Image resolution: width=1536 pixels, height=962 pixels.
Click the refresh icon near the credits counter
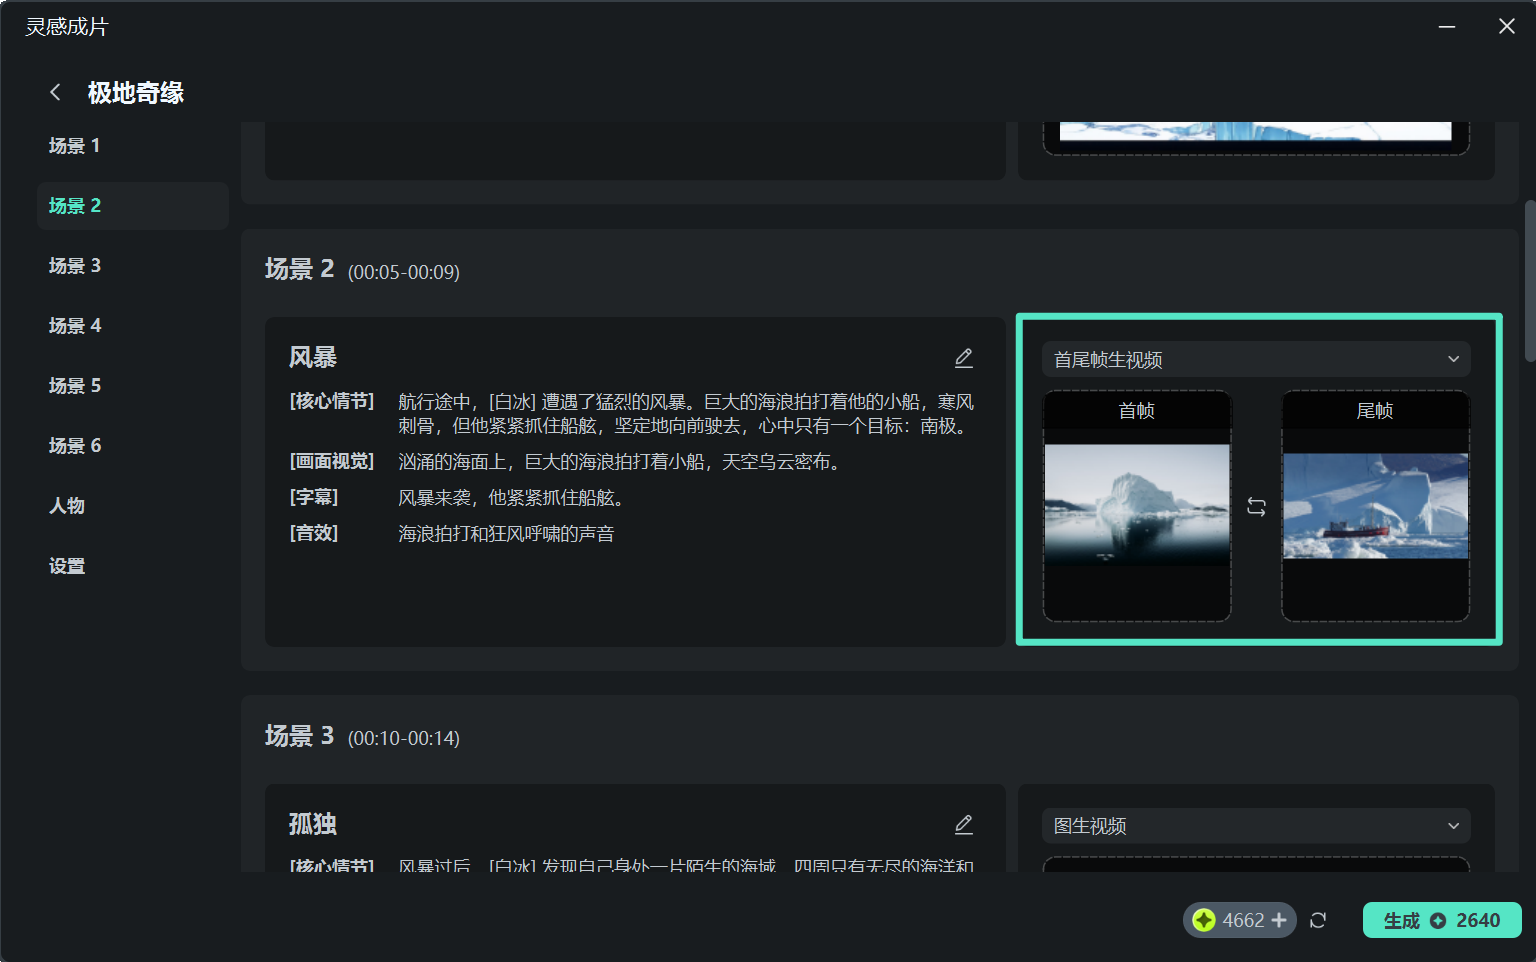(x=1318, y=920)
